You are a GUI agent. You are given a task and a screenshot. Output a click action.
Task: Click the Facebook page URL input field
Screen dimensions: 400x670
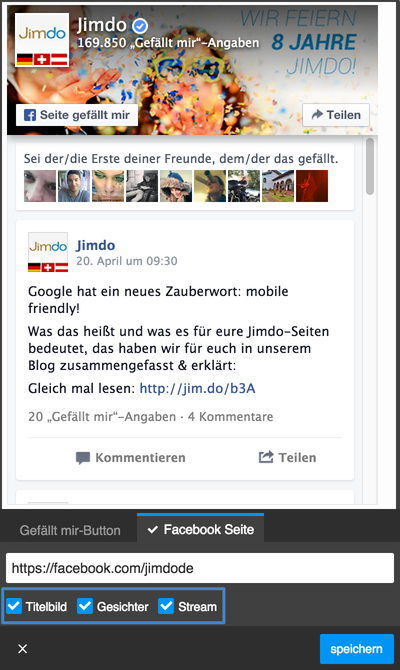[200, 568]
